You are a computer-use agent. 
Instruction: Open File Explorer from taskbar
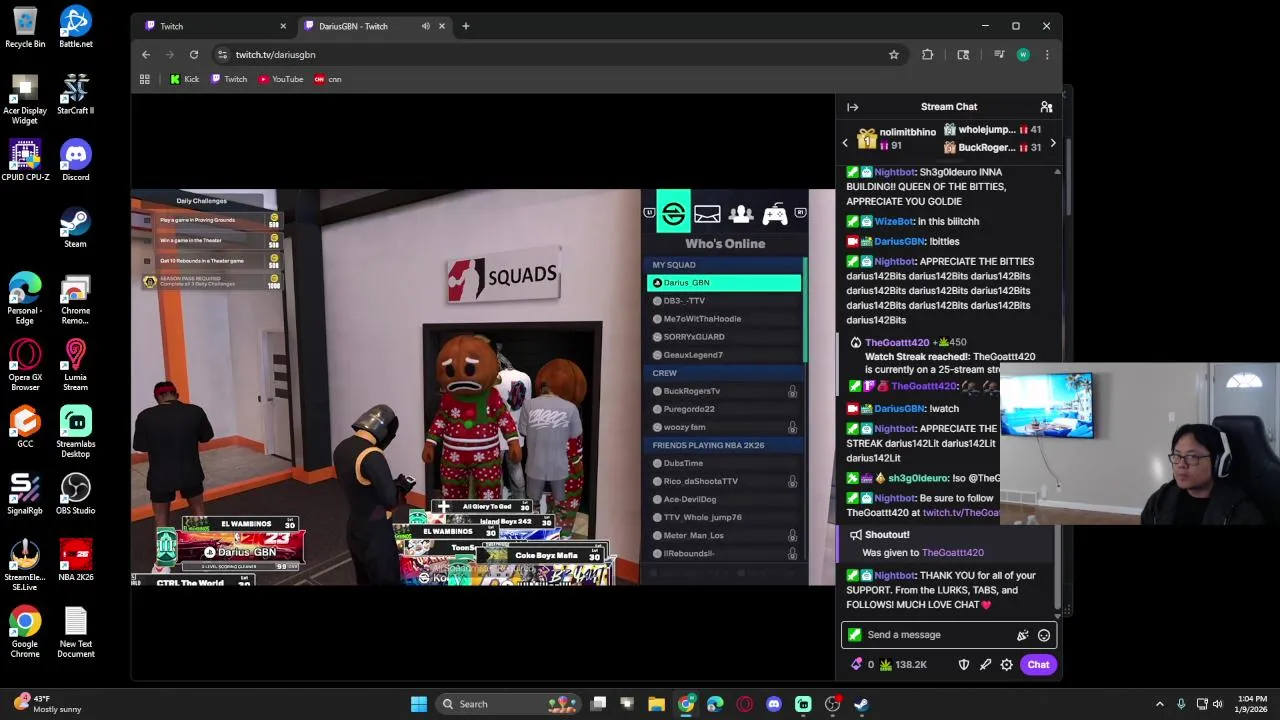coord(657,704)
